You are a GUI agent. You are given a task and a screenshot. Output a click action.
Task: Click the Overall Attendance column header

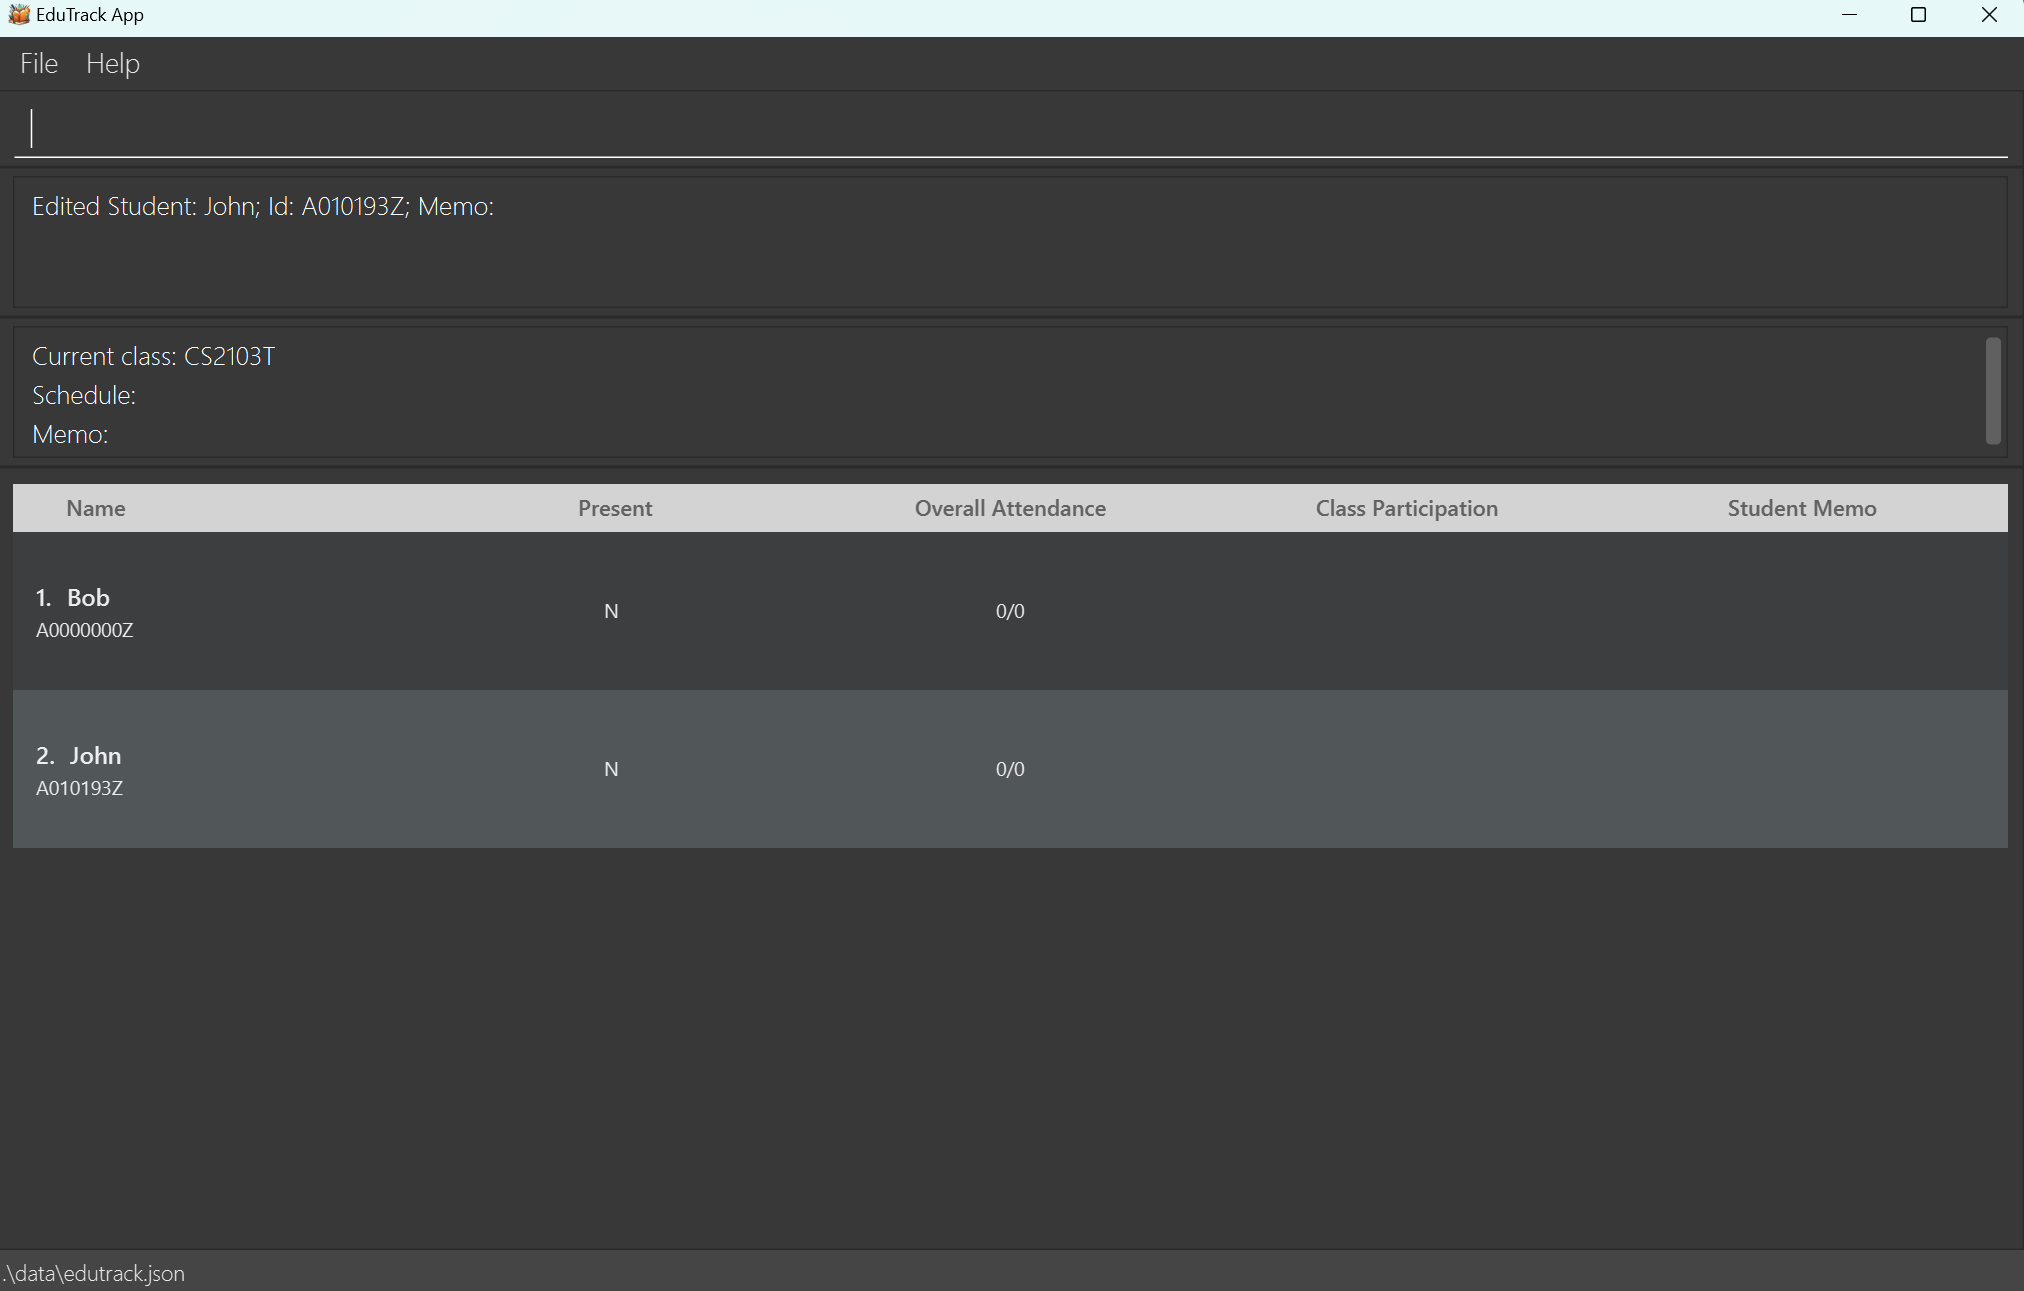point(1010,508)
